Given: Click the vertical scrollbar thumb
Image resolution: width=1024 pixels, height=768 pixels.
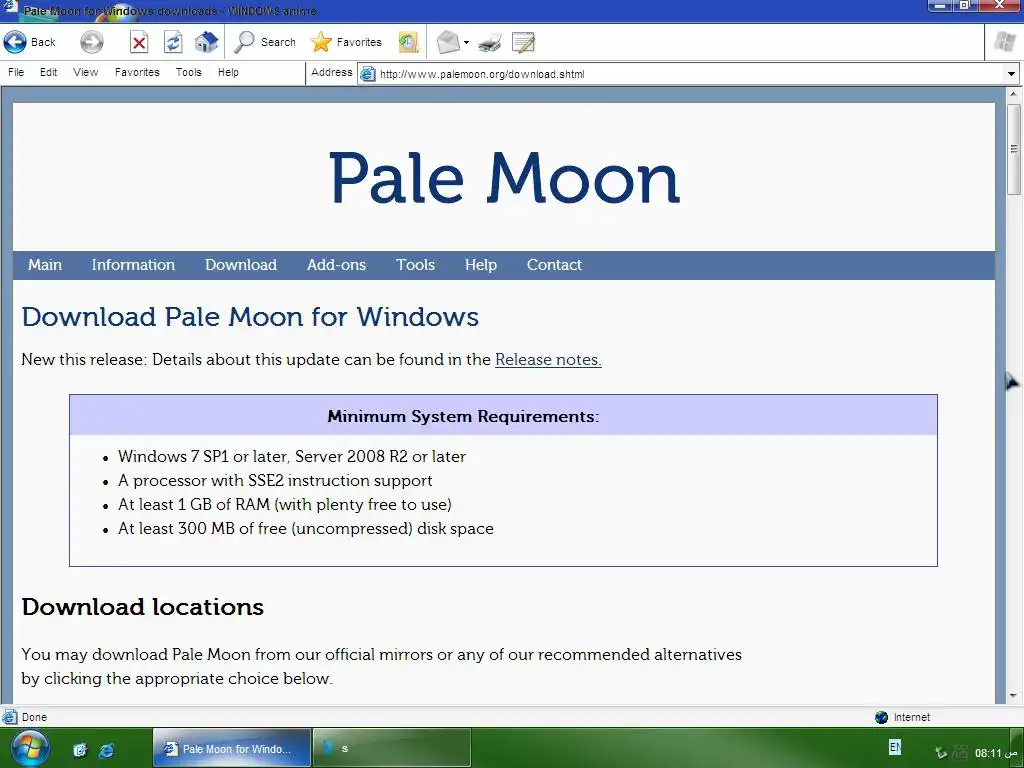Looking at the screenshot, I should tap(1014, 149).
